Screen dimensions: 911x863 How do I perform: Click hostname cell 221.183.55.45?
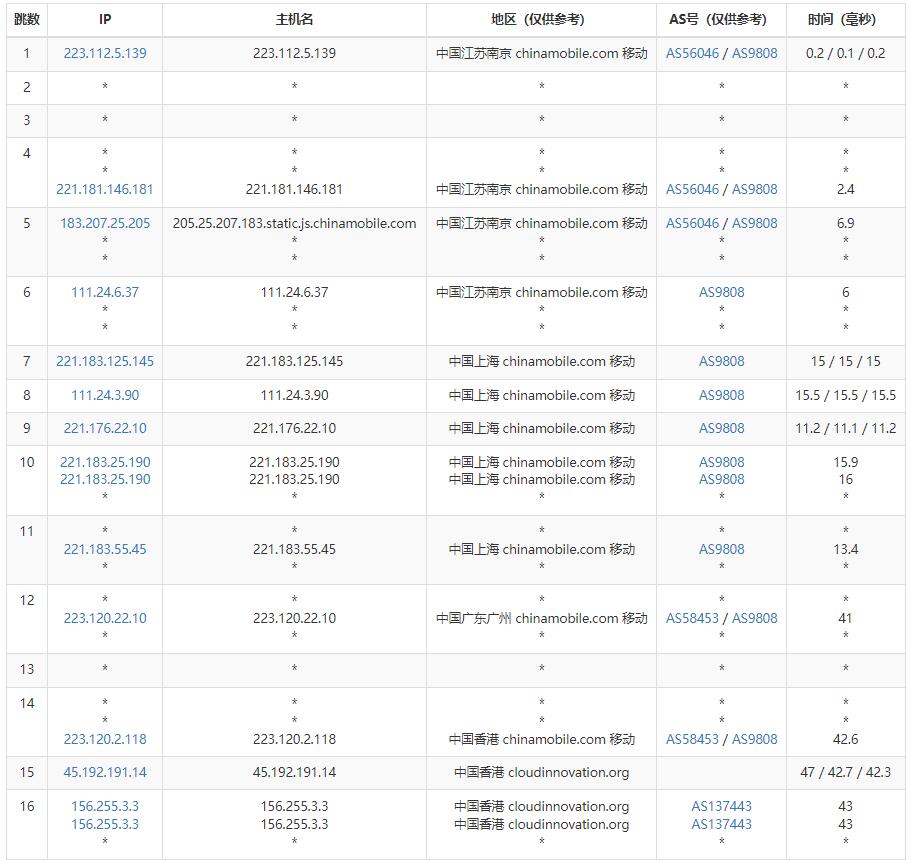click(294, 549)
